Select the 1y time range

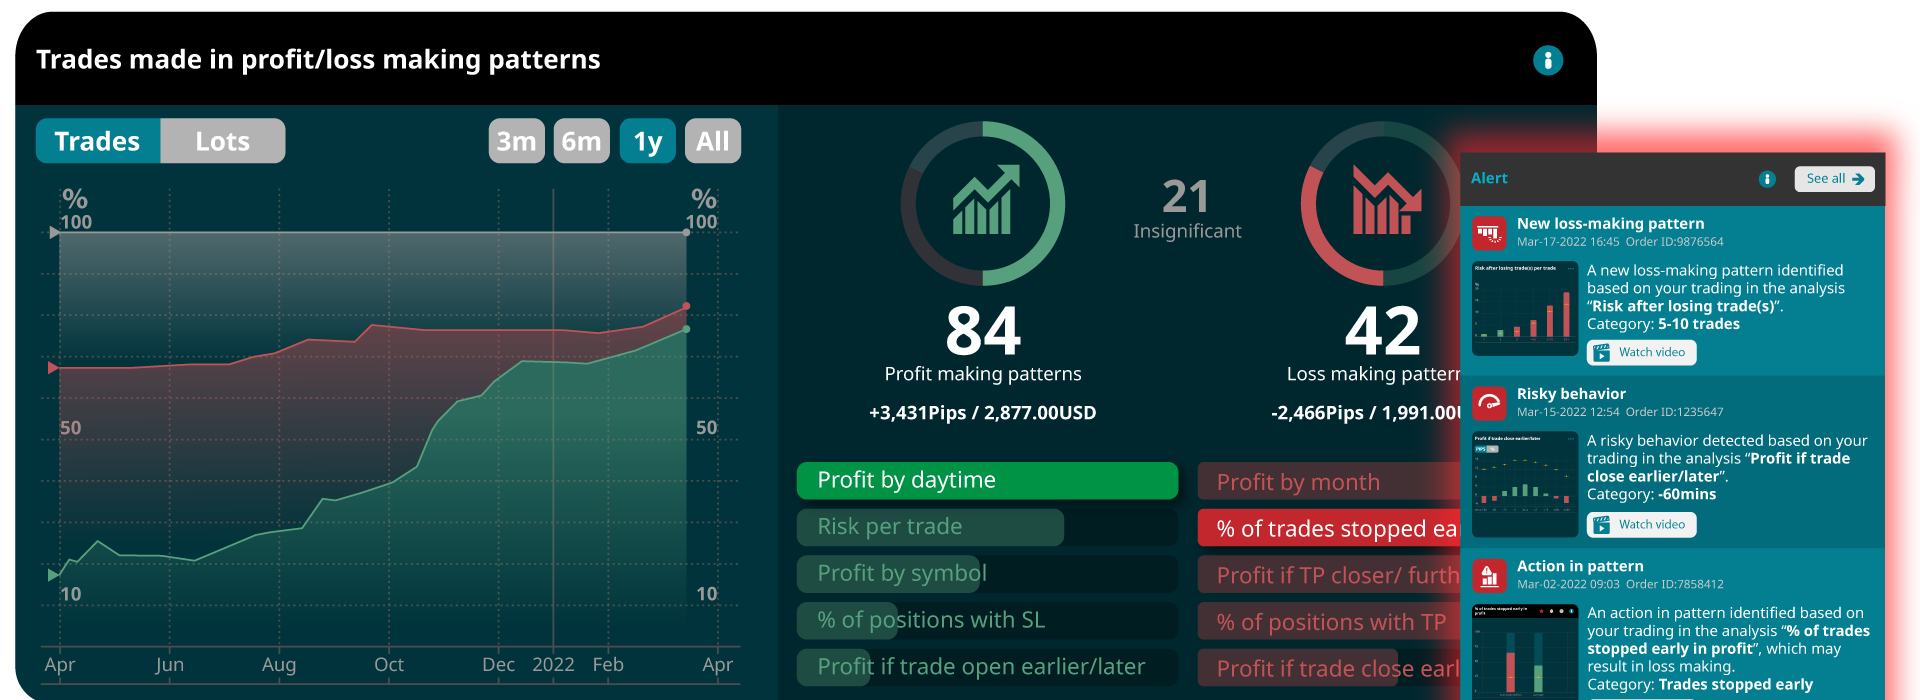(x=647, y=141)
